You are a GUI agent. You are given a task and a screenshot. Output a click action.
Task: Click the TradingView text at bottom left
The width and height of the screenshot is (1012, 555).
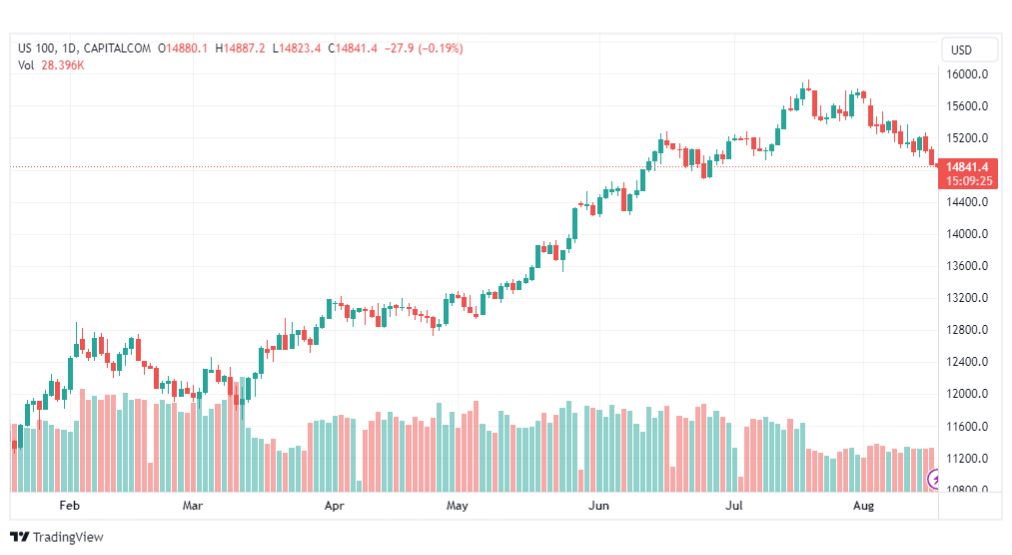point(68,537)
